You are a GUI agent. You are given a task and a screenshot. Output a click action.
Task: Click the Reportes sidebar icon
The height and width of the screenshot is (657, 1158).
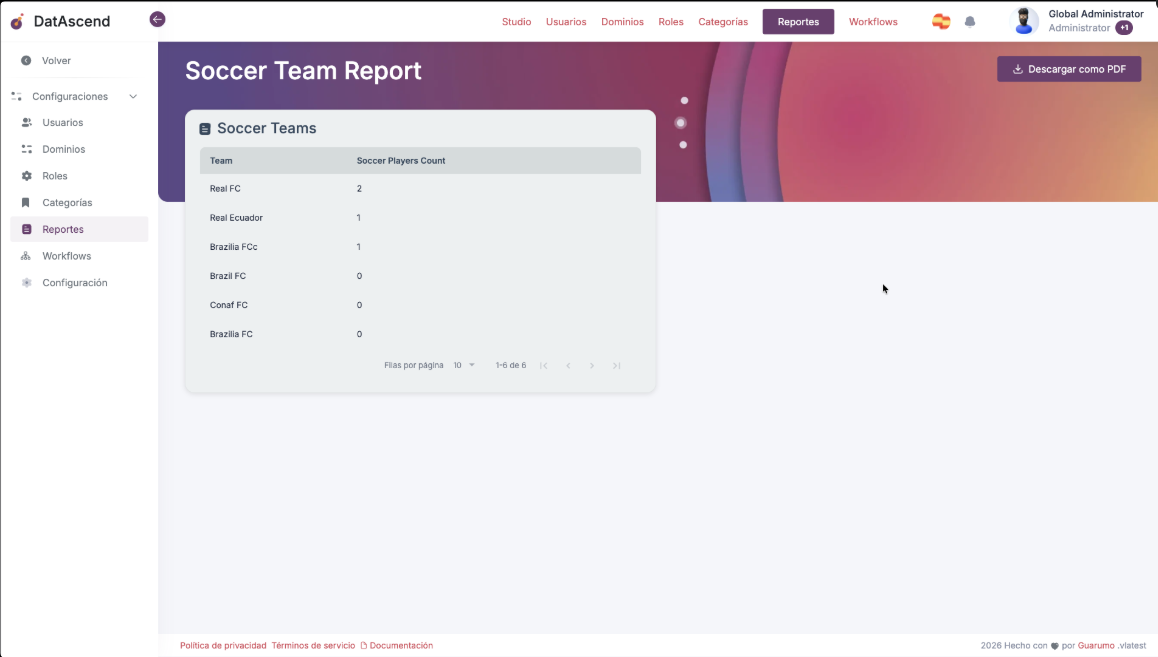pyautogui.click(x=27, y=229)
